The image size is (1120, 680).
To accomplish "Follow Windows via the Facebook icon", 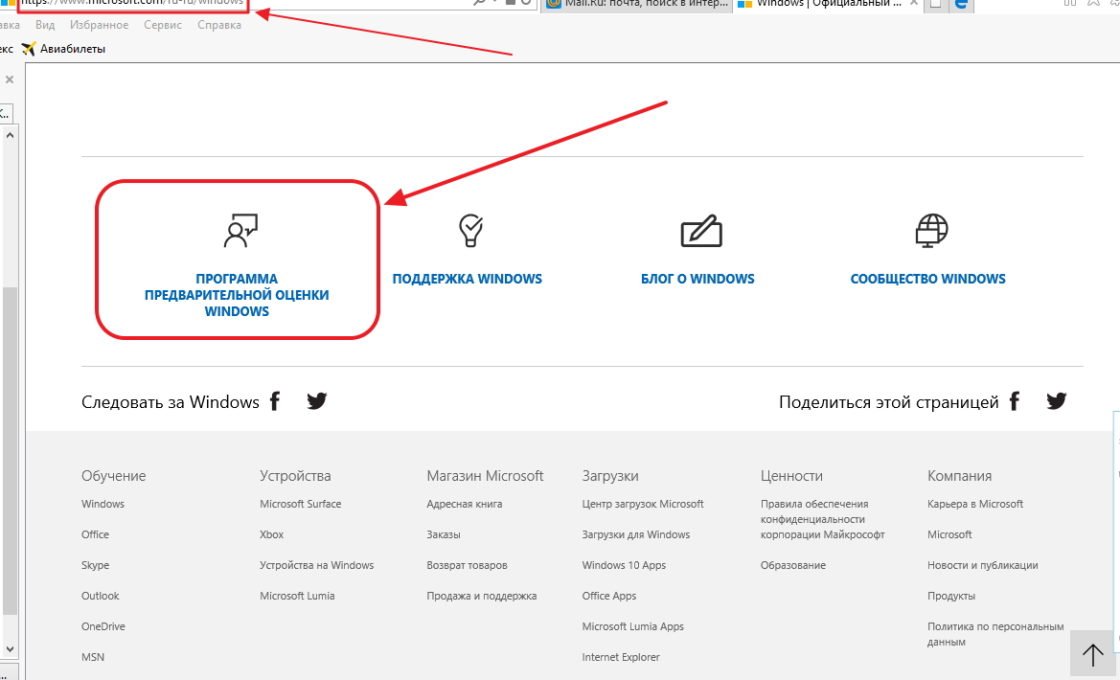I will tap(275, 402).
